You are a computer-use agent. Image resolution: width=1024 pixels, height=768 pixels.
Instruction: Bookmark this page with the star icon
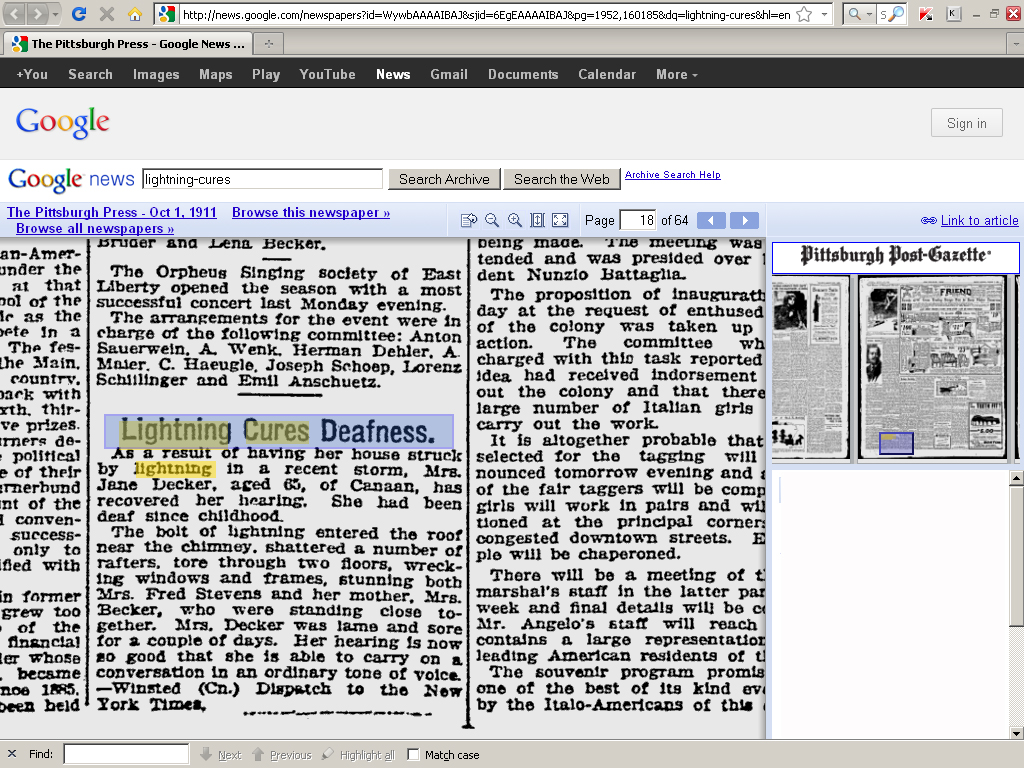(805, 14)
